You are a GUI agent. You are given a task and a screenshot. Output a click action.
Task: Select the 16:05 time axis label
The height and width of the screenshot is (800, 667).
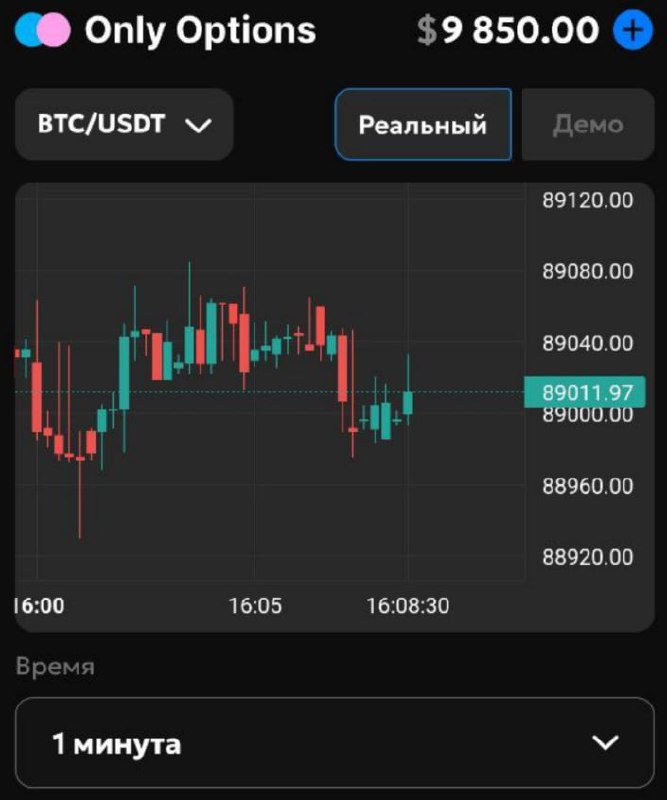[255, 606]
